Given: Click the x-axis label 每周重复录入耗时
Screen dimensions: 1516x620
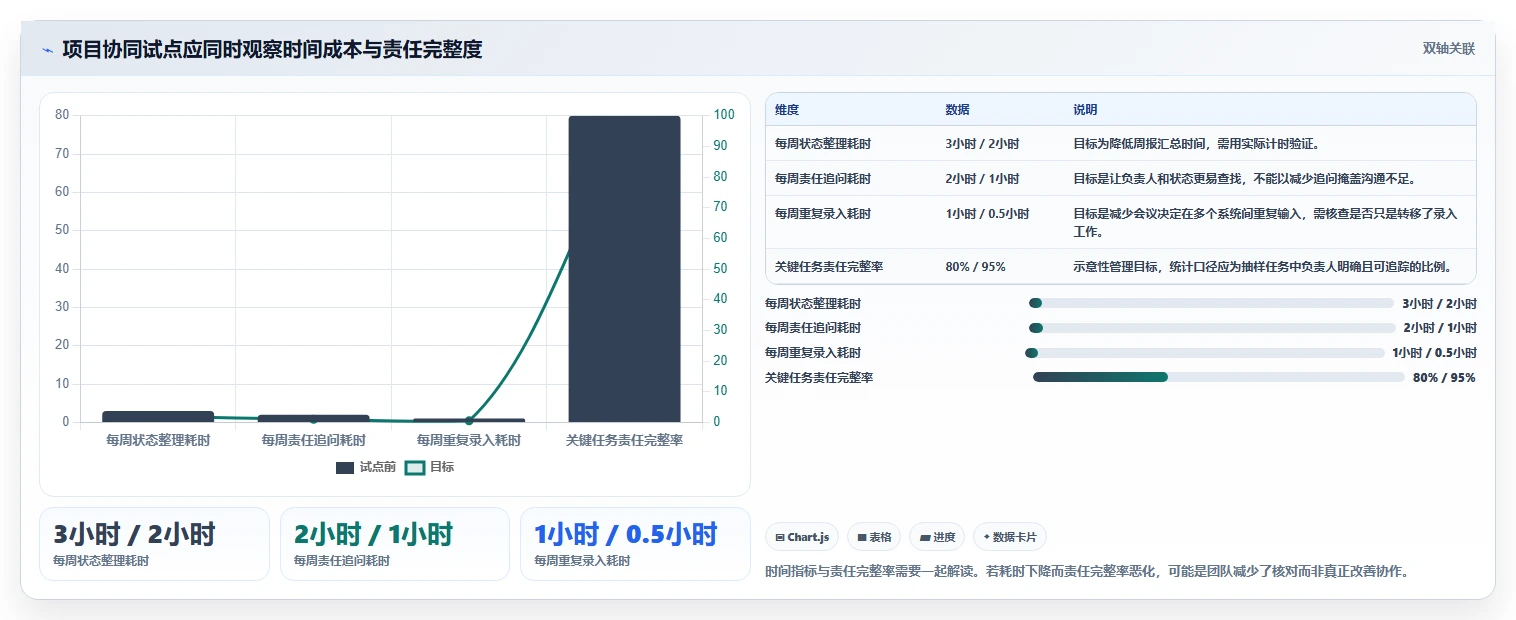Looking at the screenshot, I should pos(469,440).
